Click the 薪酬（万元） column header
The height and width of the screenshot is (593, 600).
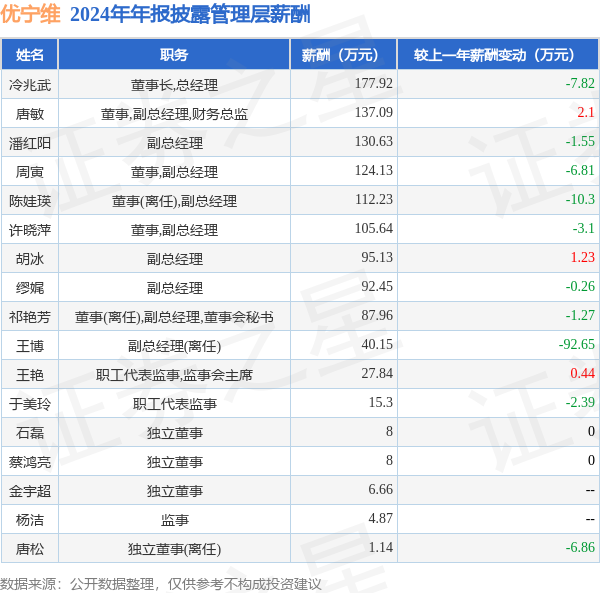[344, 55]
